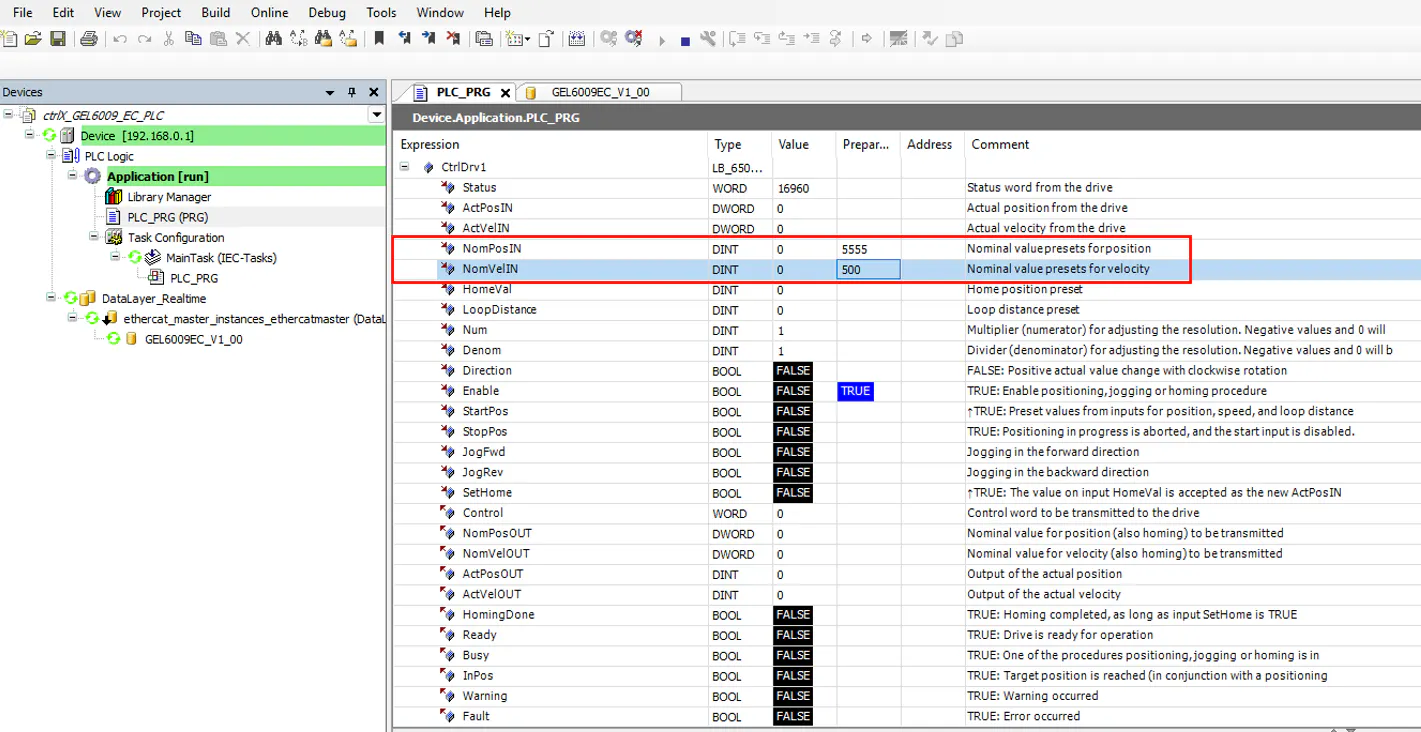Open the dropdown beside ctrlX_GEL6009_EC_PLC project

point(376,115)
